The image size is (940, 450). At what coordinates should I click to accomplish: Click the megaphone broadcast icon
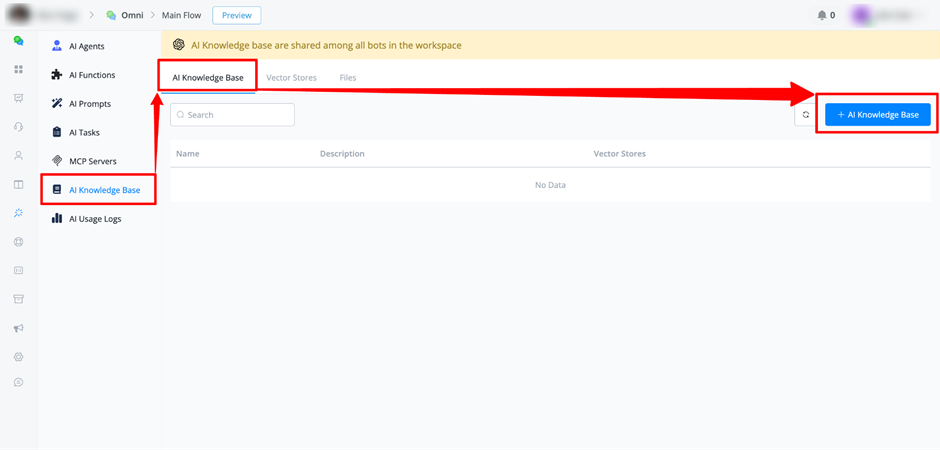(19, 328)
